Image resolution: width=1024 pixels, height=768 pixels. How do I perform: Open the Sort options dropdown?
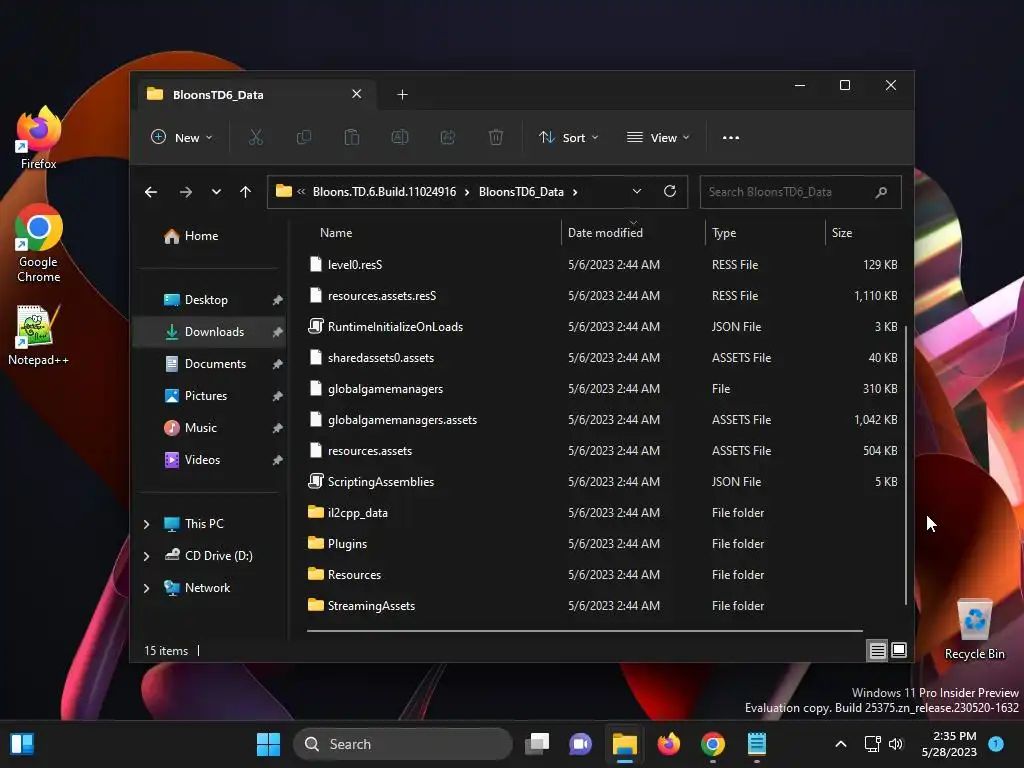[568, 138]
